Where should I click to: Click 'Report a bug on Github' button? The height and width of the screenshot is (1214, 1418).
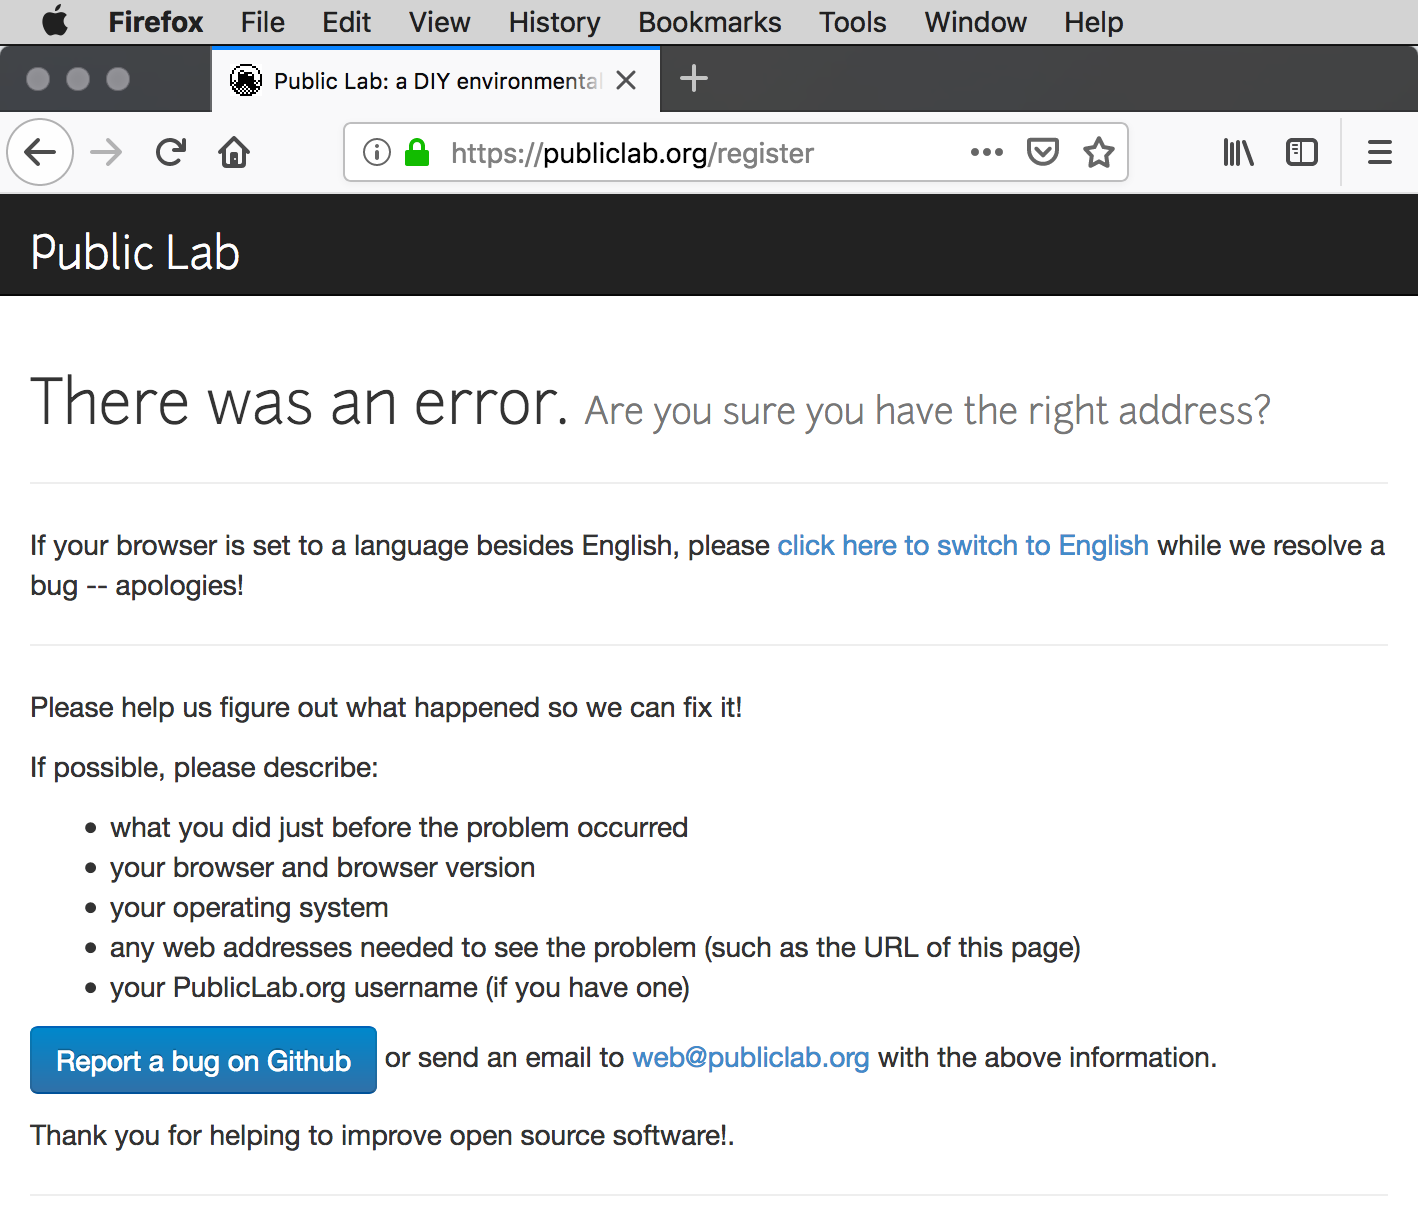pos(203,1060)
